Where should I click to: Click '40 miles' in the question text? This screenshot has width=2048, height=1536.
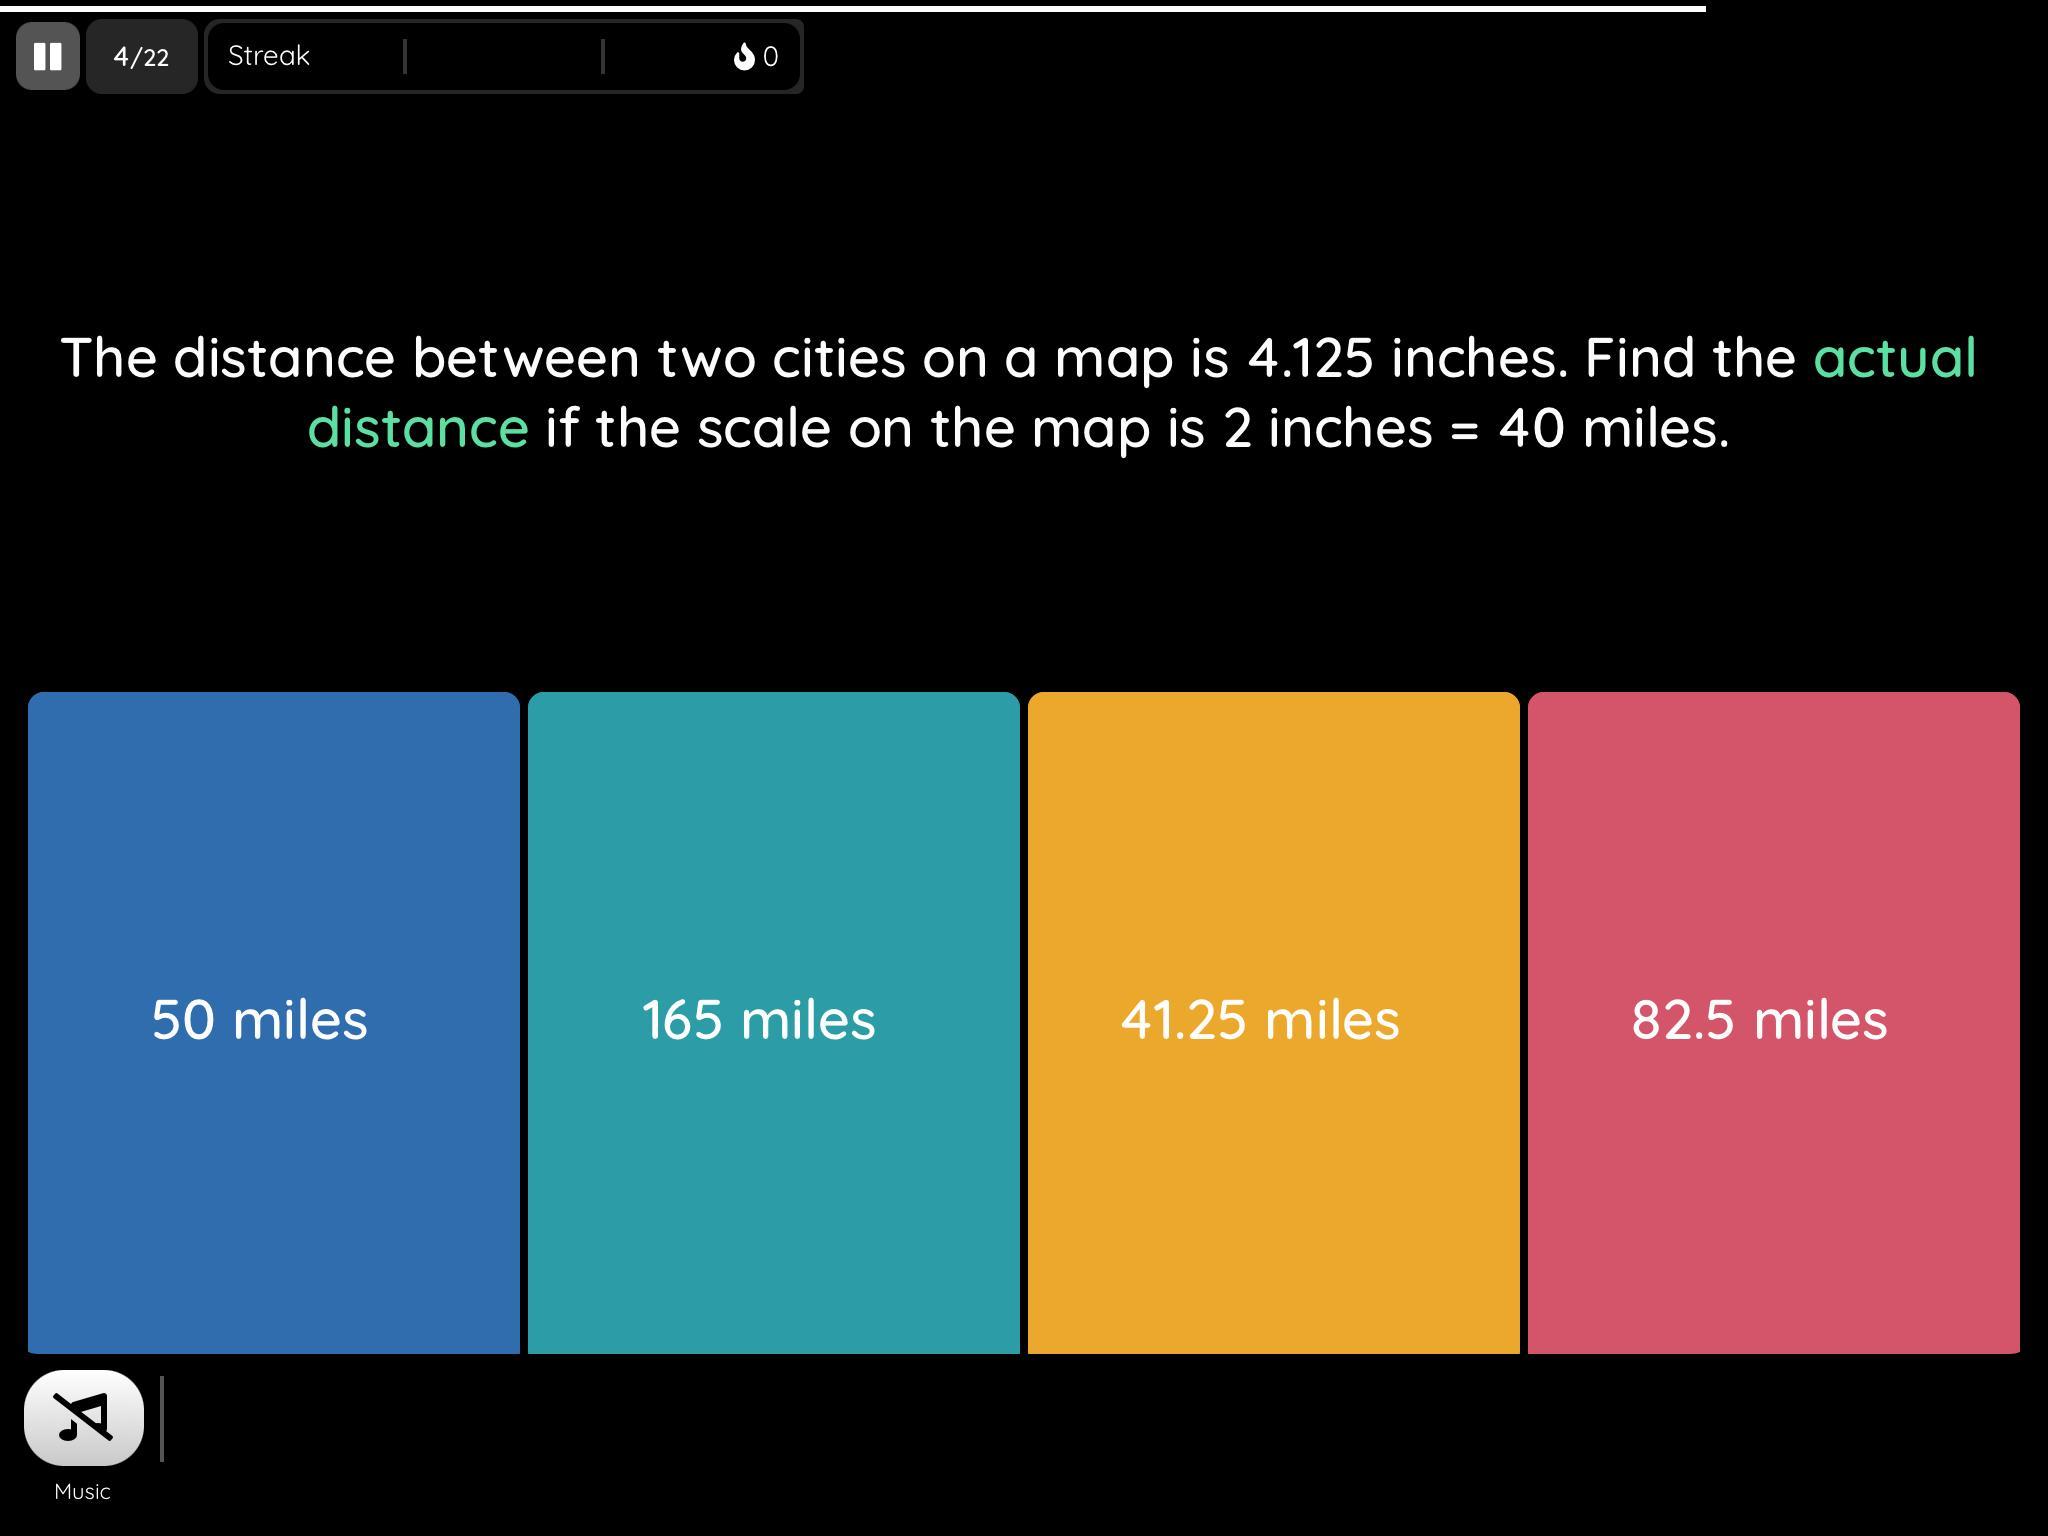[x=1612, y=428]
